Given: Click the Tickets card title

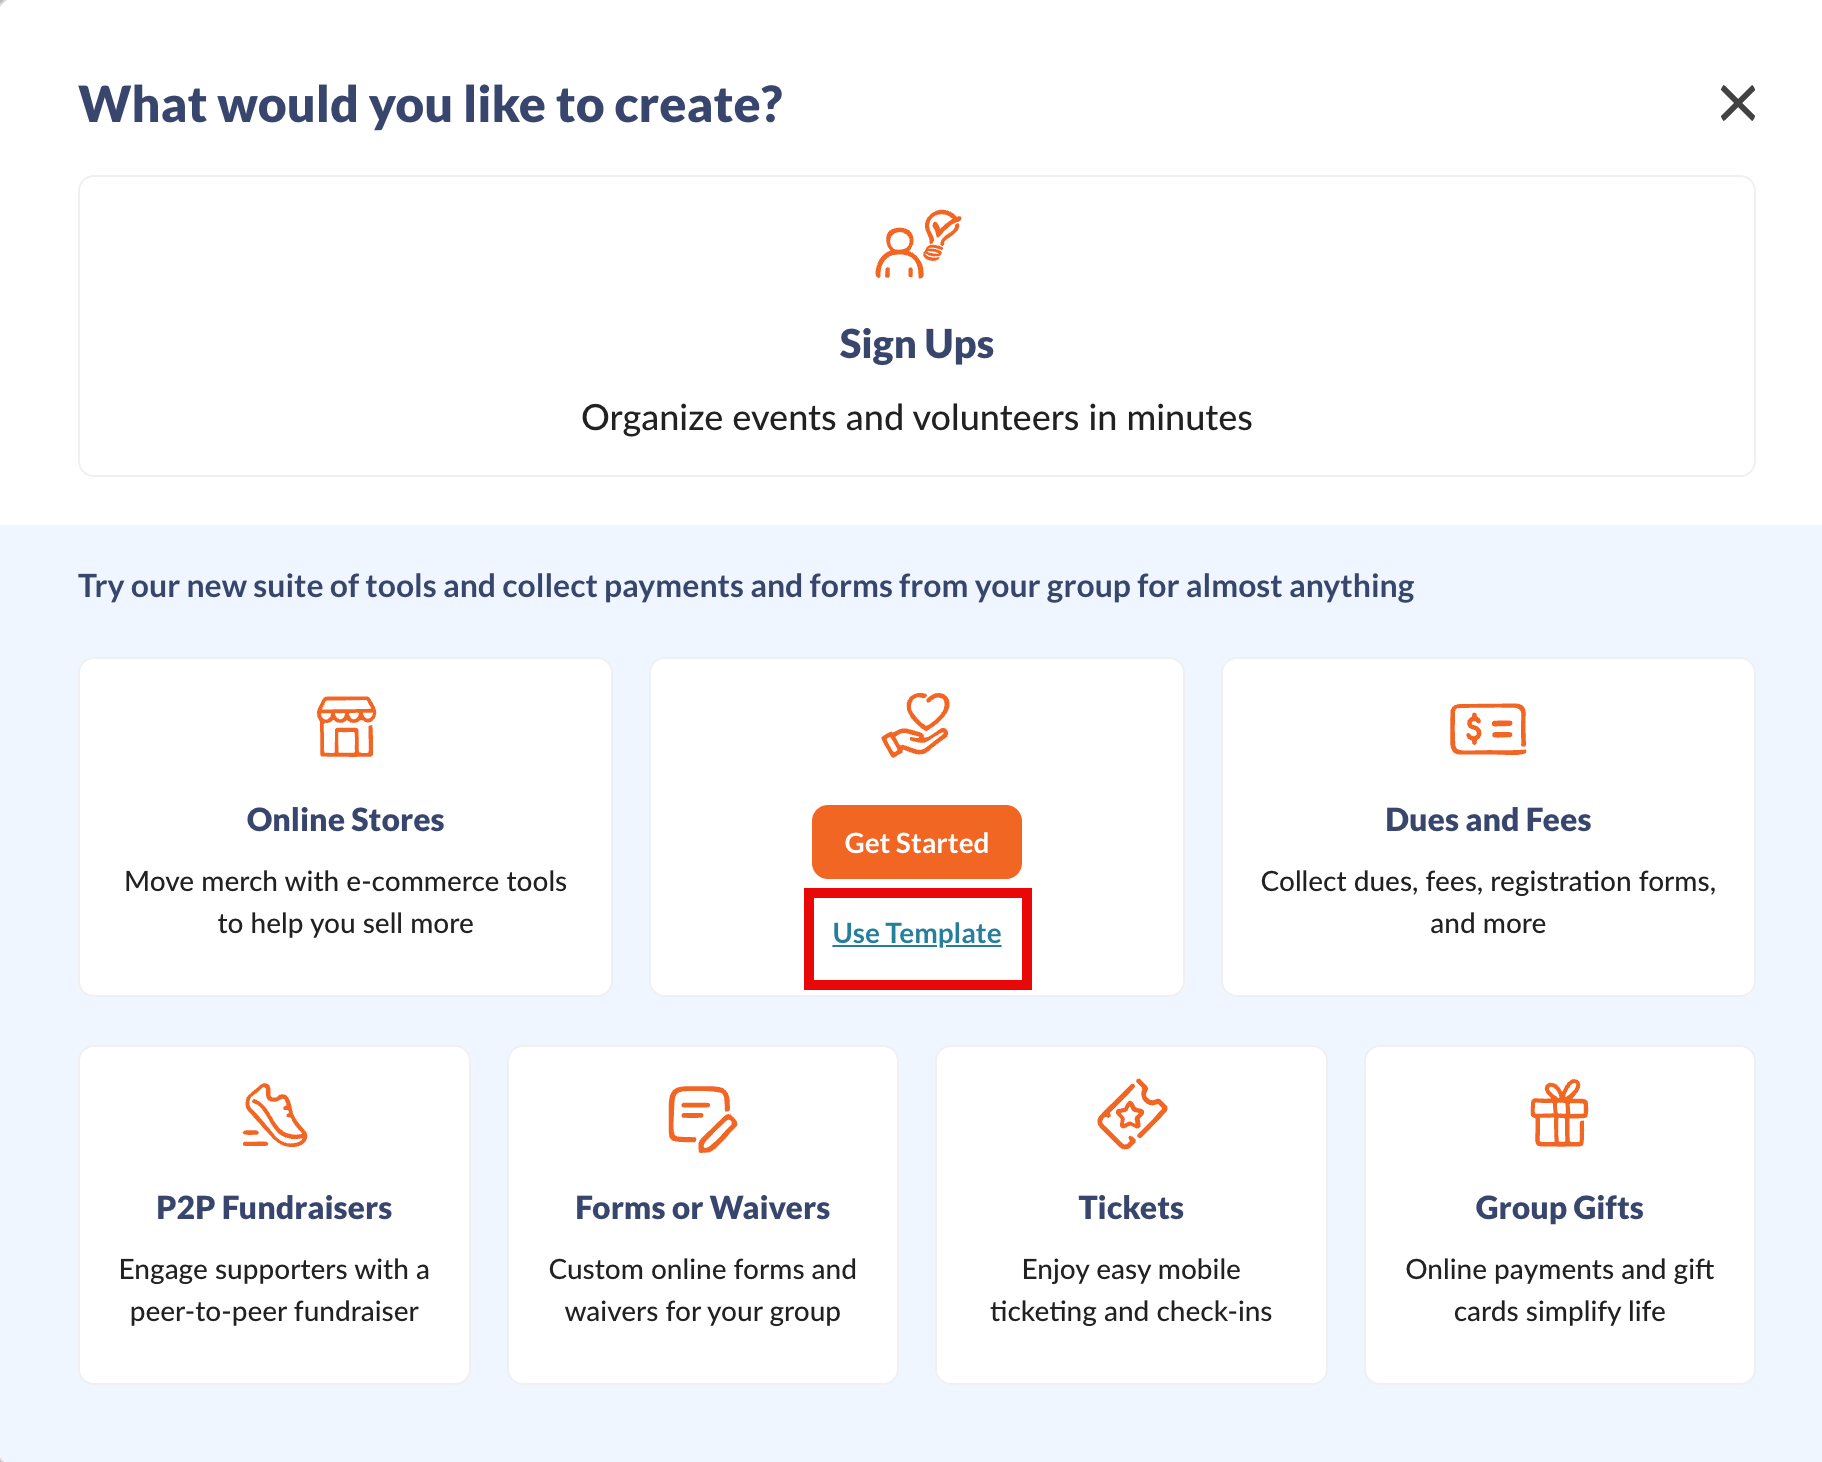Looking at the screenshot, I should pos(1131,1208).
